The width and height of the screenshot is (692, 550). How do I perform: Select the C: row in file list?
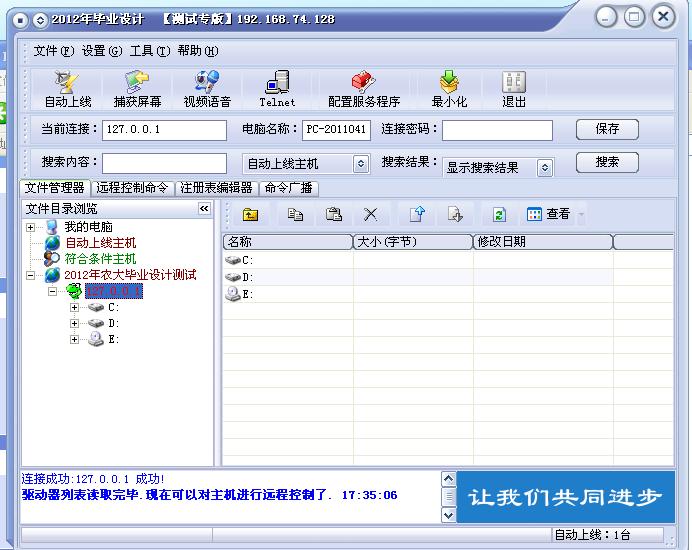(x=448, y=260)
